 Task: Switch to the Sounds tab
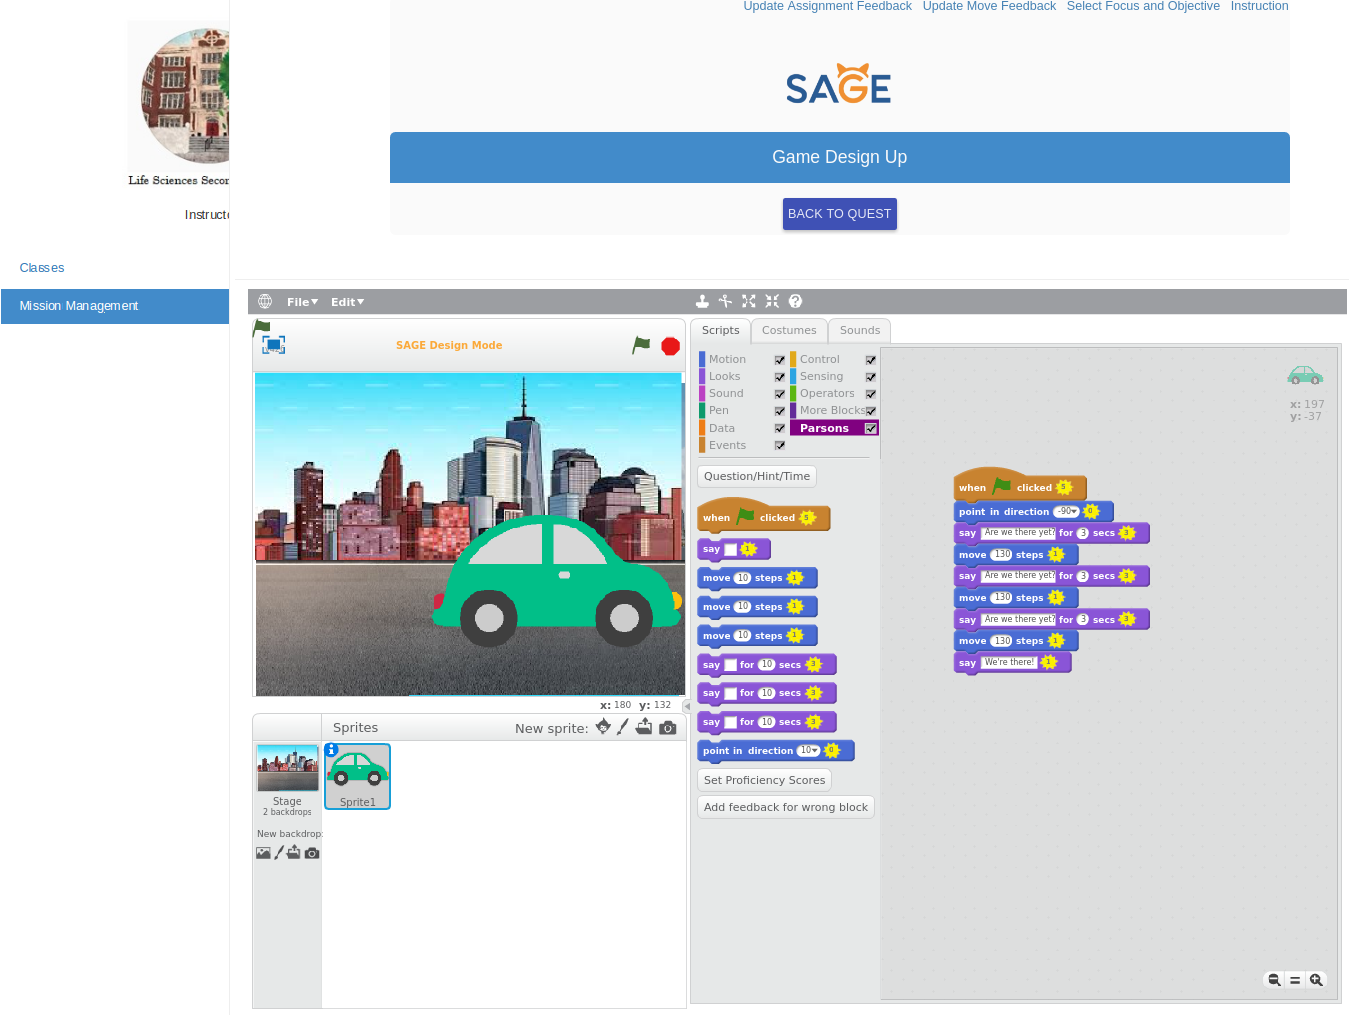pyautogui.click(x=858, y=330)
